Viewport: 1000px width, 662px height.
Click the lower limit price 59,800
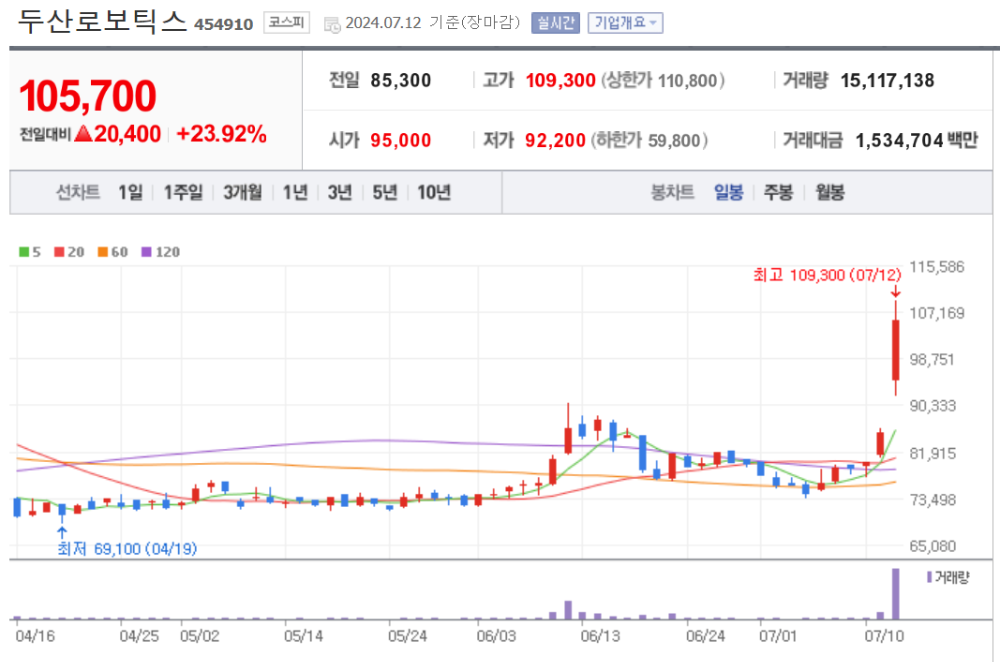pyautogui.click(x=674, y=141)
